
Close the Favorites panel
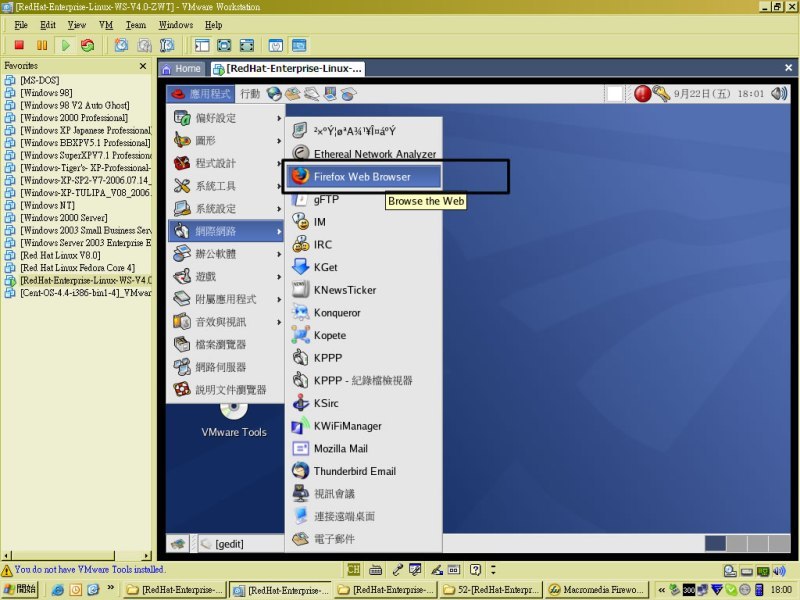tap(143, 66)
